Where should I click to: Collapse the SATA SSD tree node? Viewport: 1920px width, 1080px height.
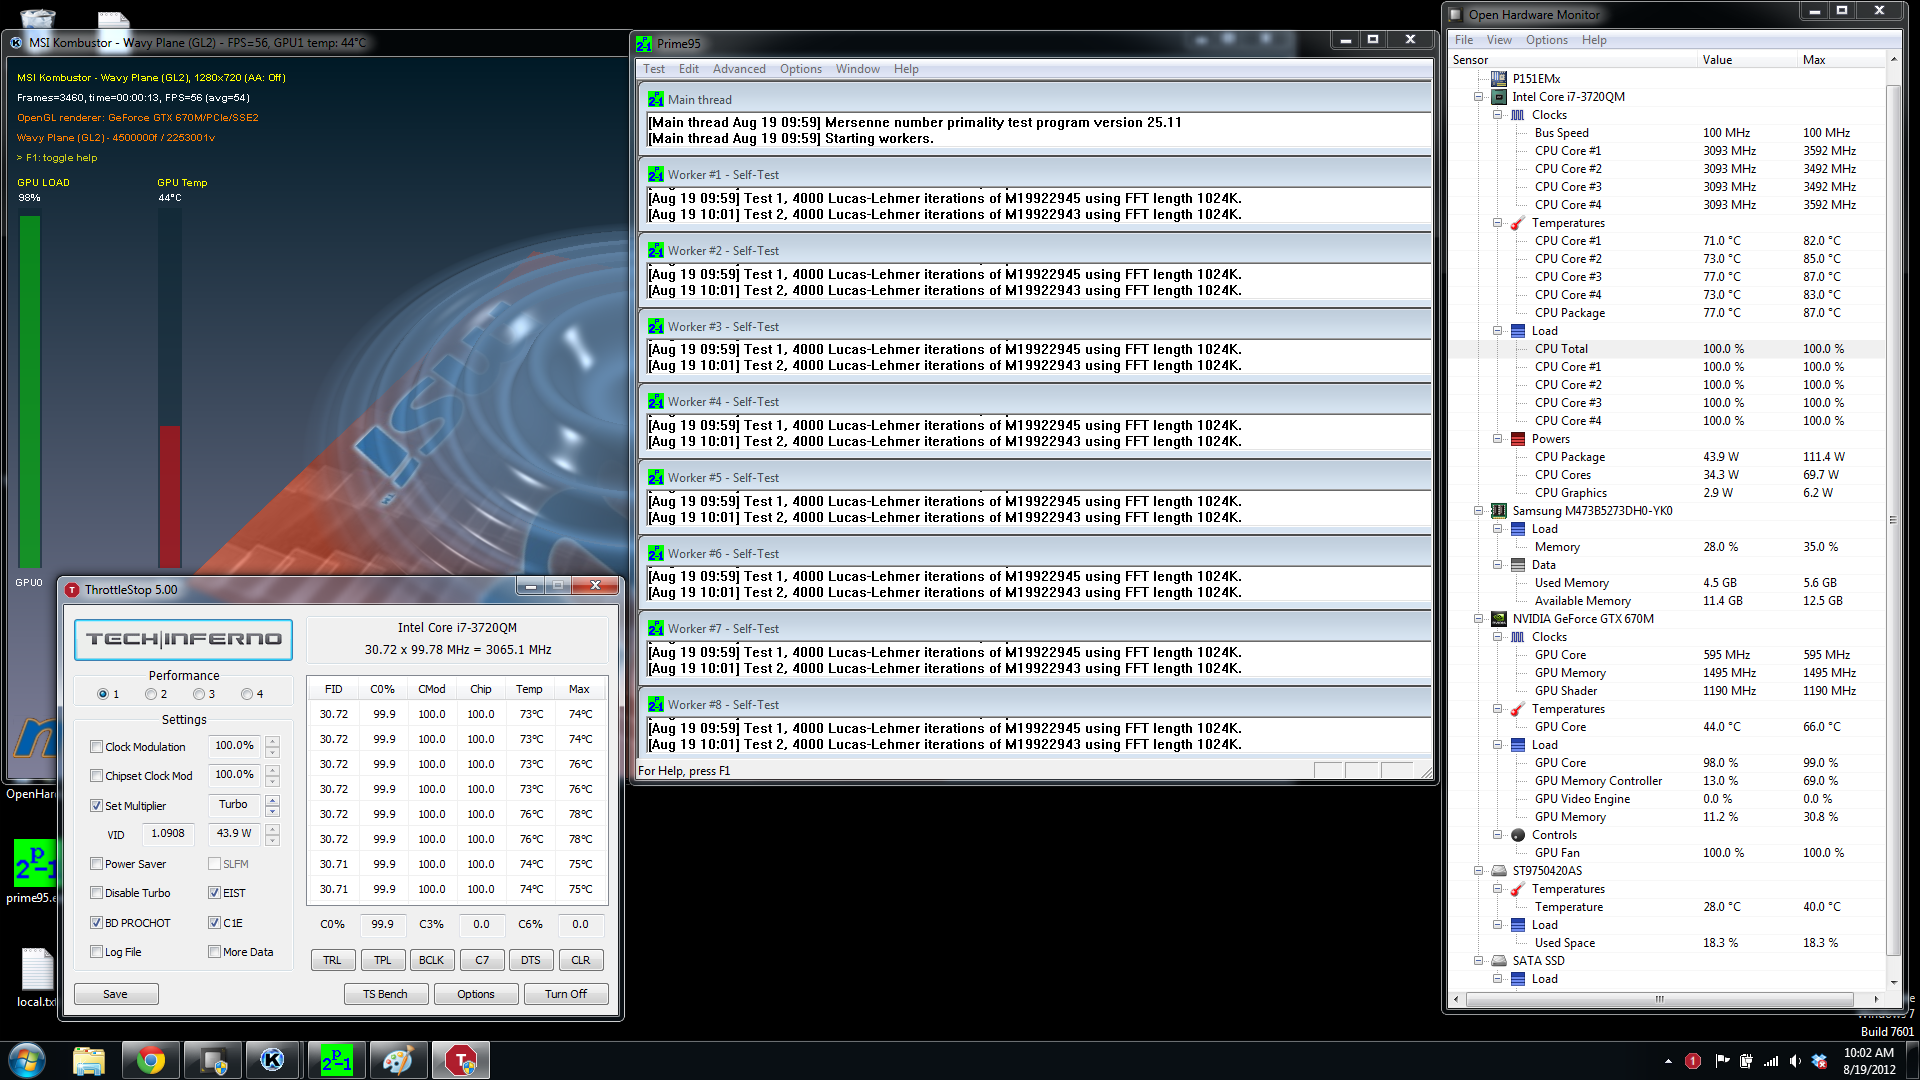pos(1478,961)
